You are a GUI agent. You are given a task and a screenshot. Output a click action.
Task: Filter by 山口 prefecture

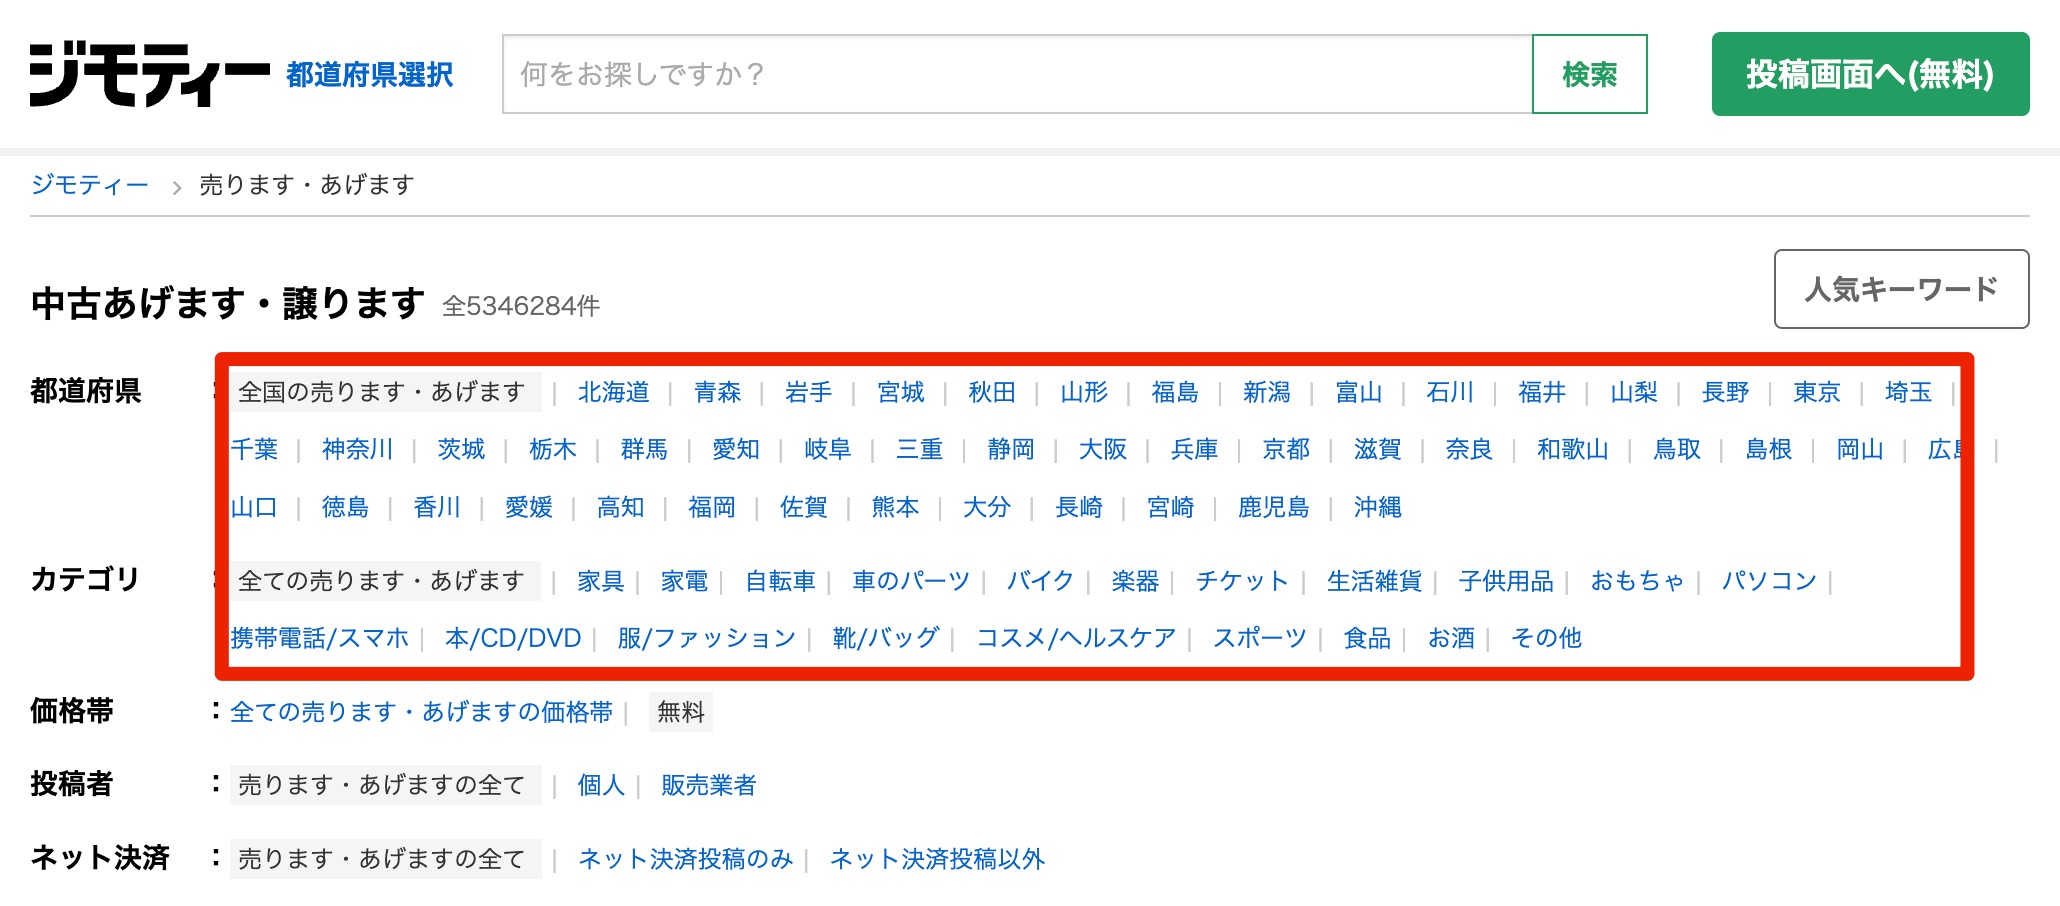pyautogui.click(x=254, y=508)
